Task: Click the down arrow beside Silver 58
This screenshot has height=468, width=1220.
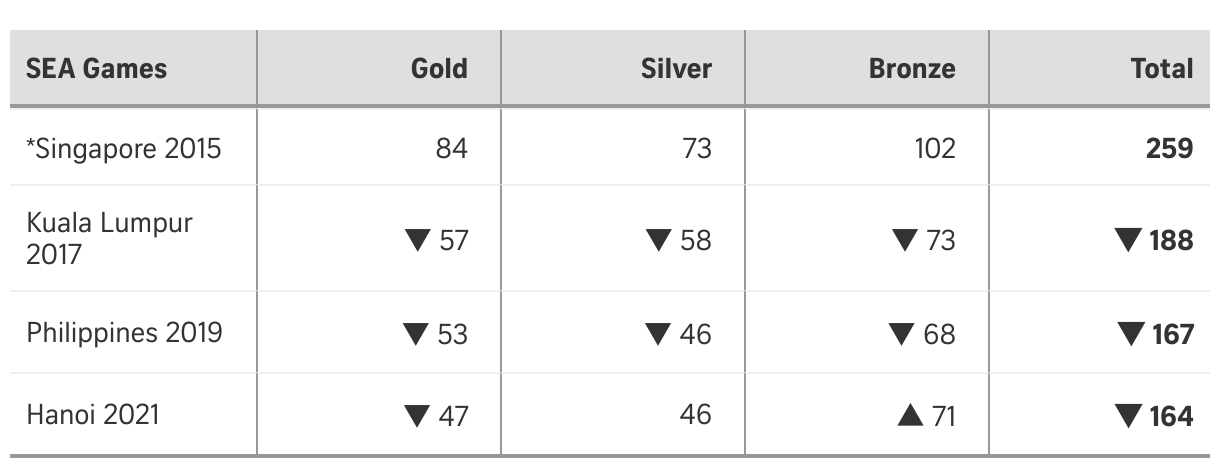Action: [658, 240]
